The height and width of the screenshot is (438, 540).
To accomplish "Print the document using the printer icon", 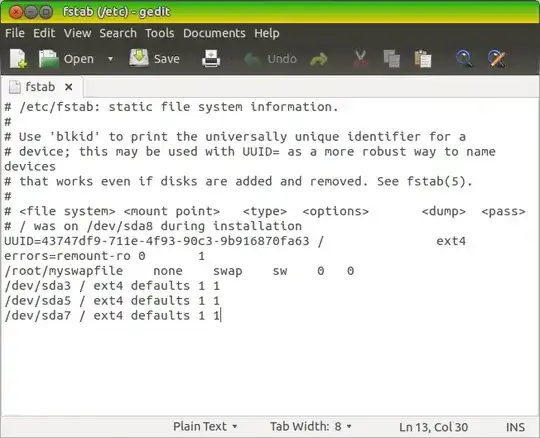I will pyautogui.click(x=211, y=59).
